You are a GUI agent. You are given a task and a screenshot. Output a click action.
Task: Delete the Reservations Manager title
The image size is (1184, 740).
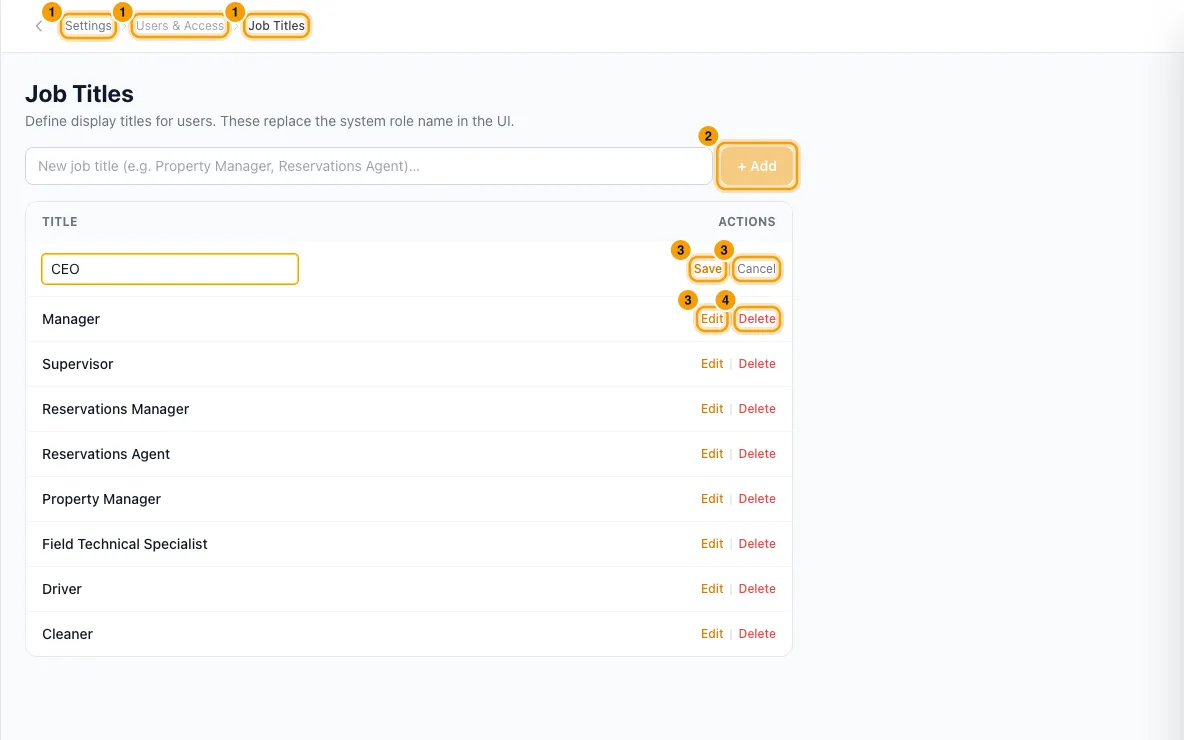coord(757,409)
